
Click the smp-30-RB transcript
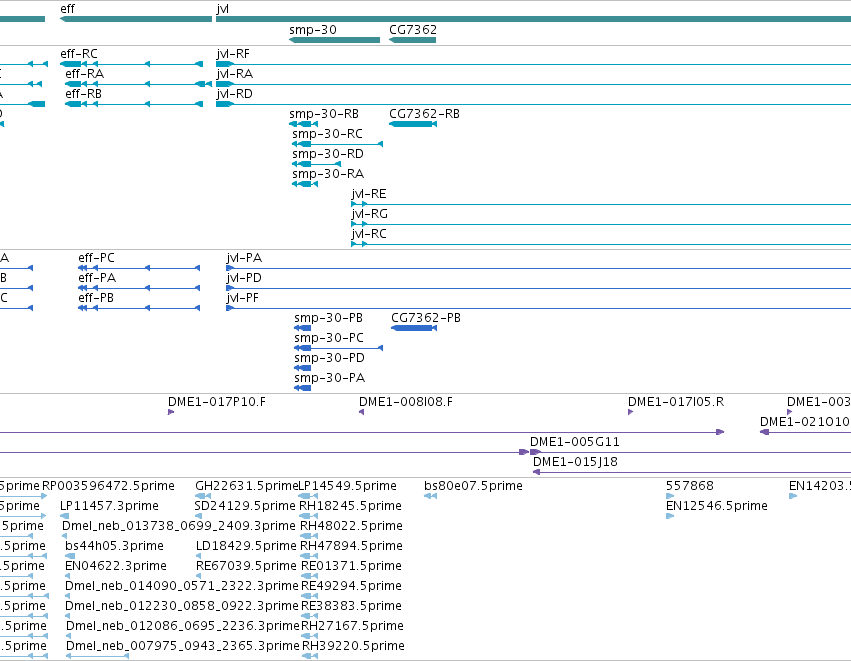tap(303, 124)
